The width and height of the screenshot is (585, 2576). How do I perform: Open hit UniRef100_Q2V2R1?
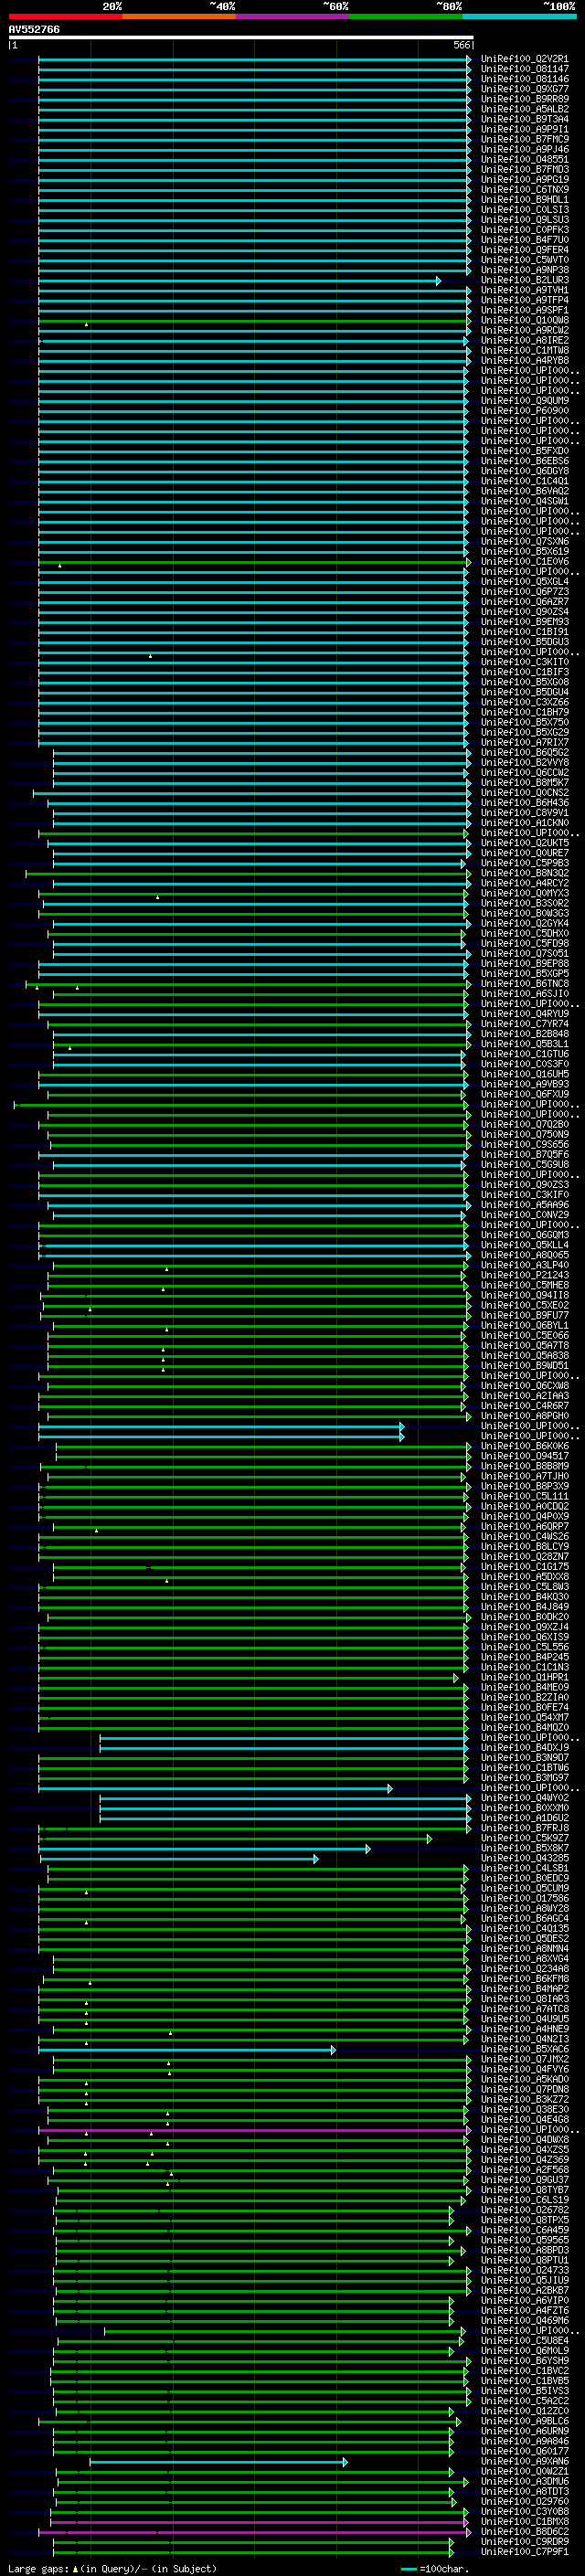pos(525,59)
